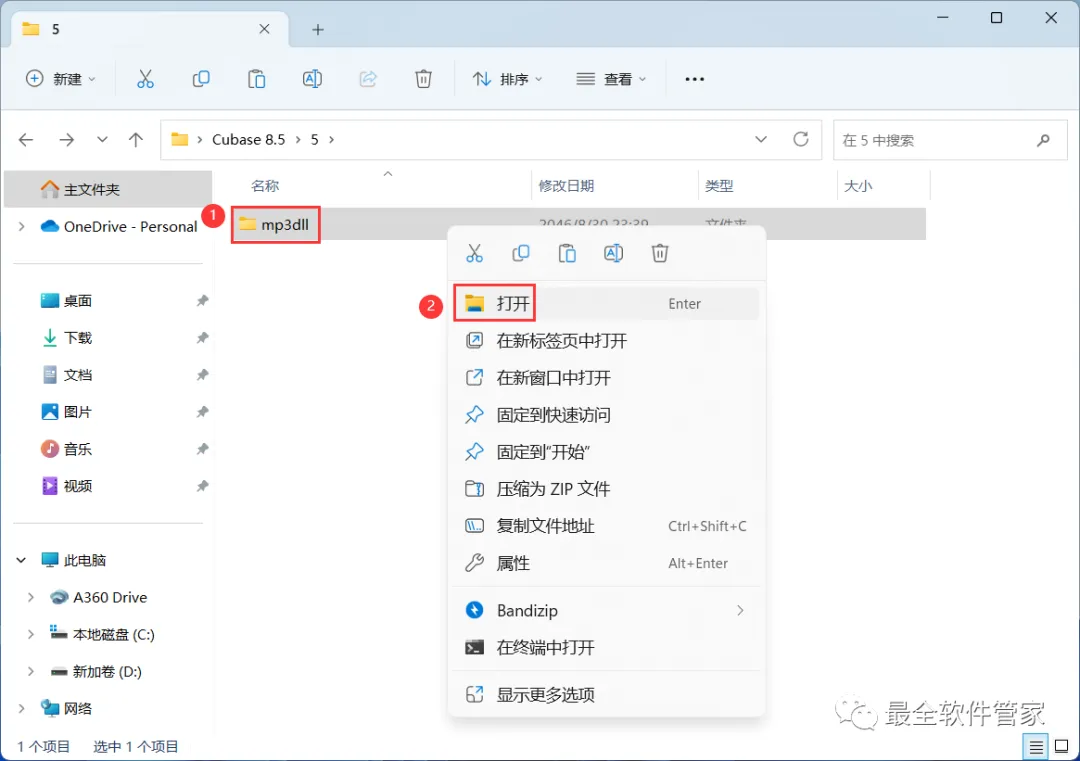Open 音乐 in quick access

78,450
